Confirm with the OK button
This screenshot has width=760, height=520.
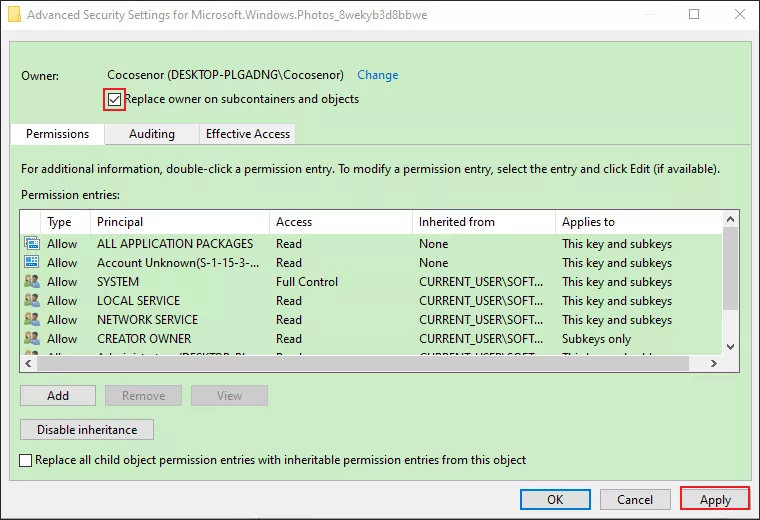point(555,499)
